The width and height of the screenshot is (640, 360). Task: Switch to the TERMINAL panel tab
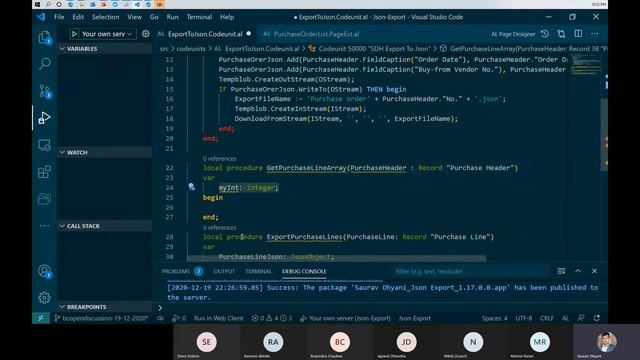(258, 271)
